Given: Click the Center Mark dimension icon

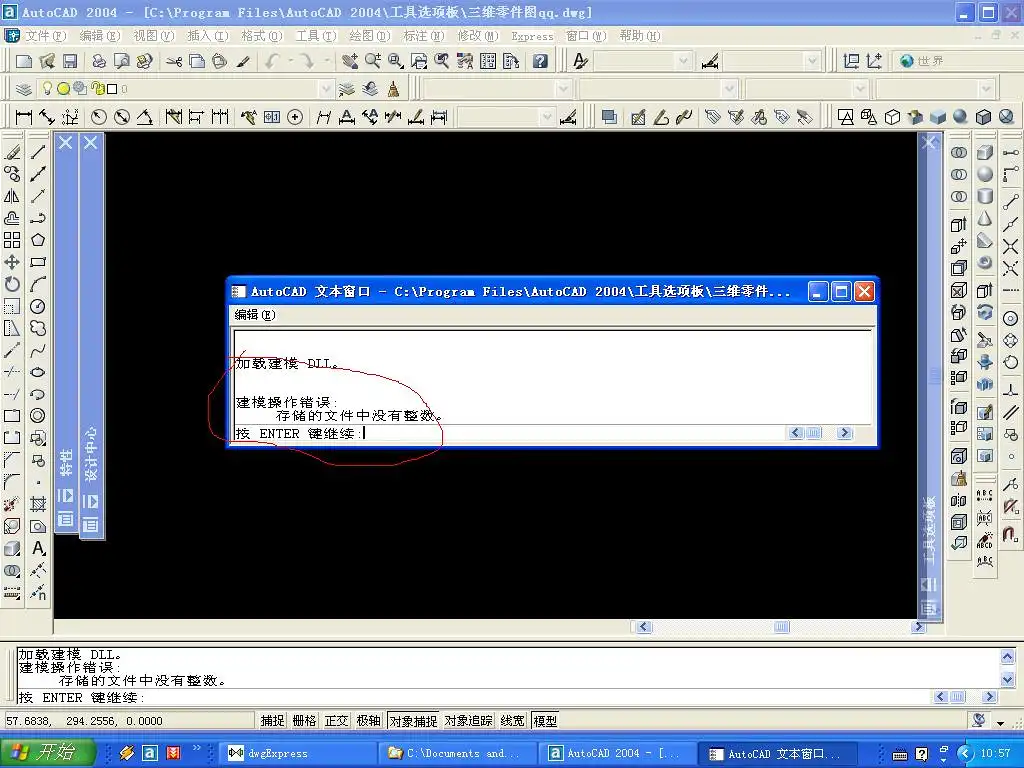Looking at the screenshot, I should coord(295,118).
